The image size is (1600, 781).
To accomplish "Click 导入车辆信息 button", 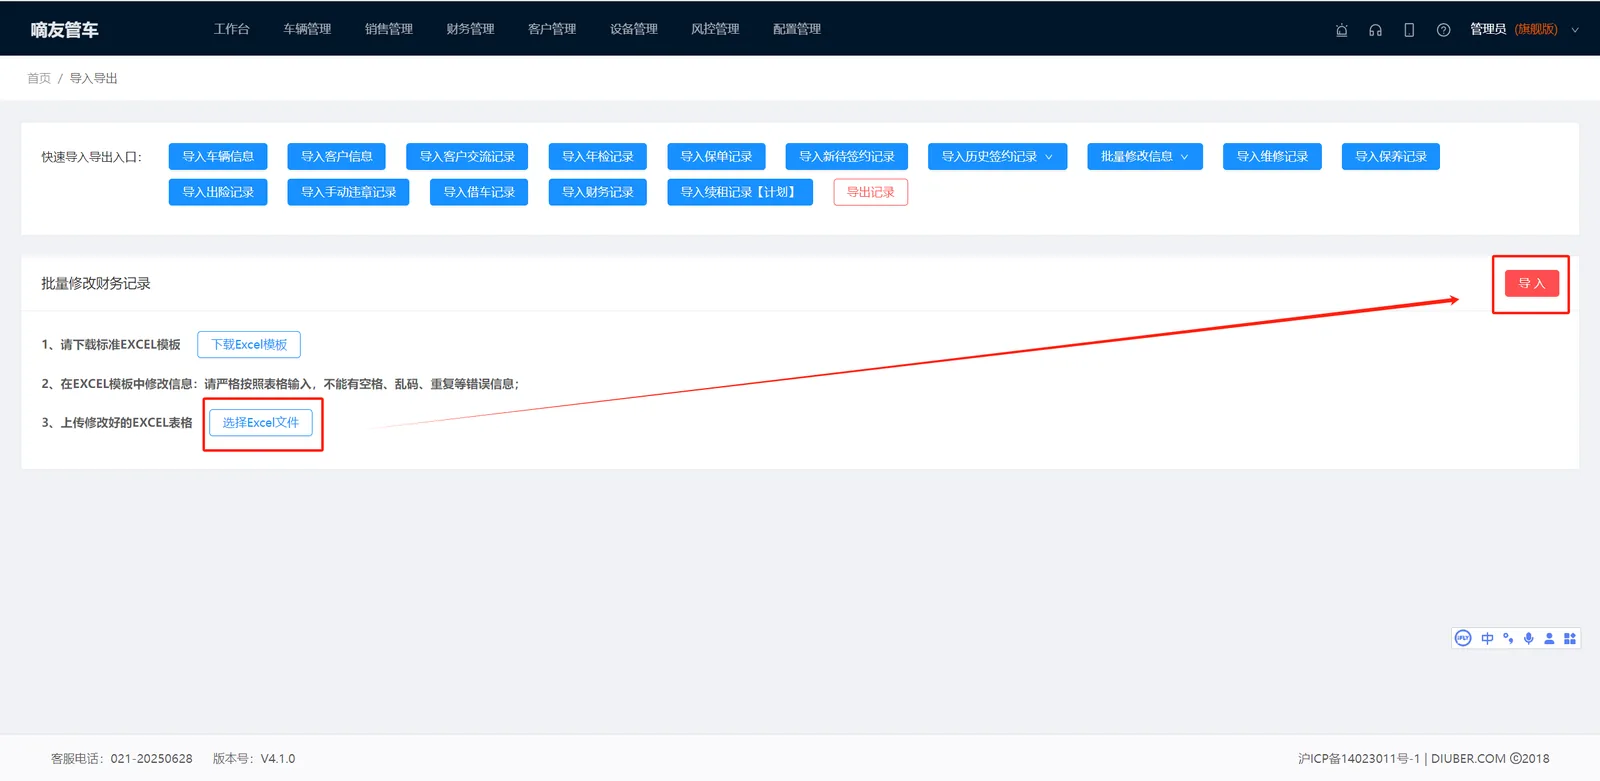I will (x=218, y=156).
